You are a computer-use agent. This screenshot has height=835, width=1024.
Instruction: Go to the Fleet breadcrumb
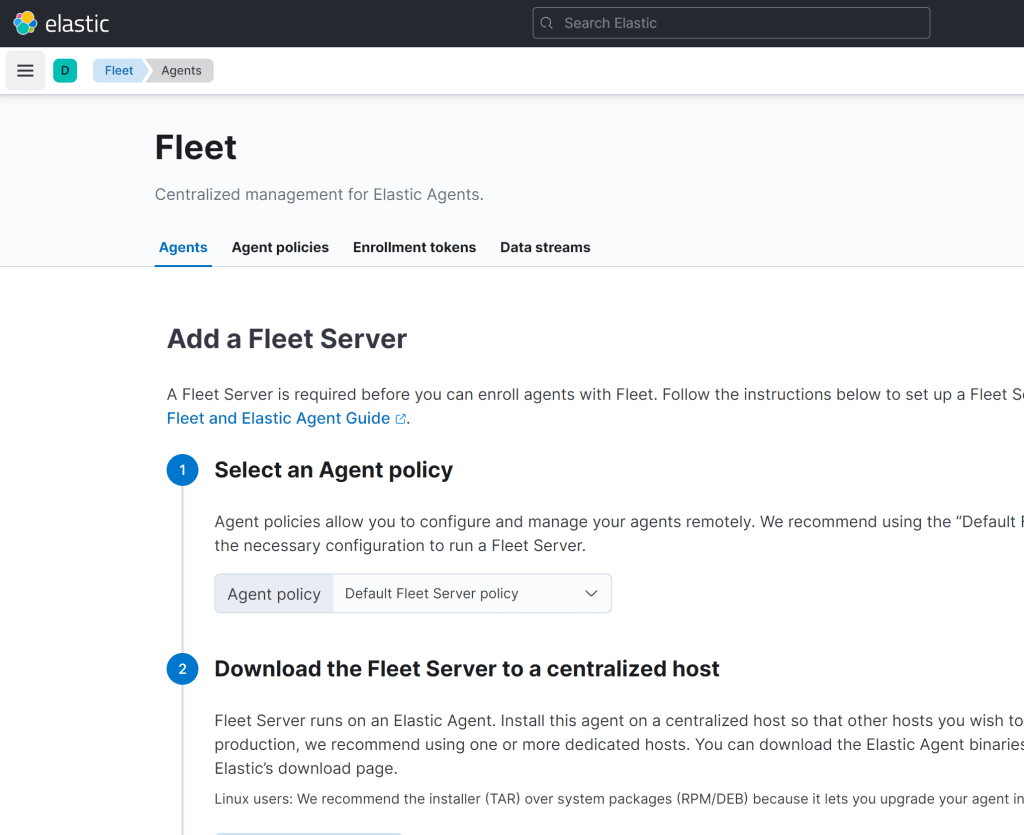click(x=118, y=71)
